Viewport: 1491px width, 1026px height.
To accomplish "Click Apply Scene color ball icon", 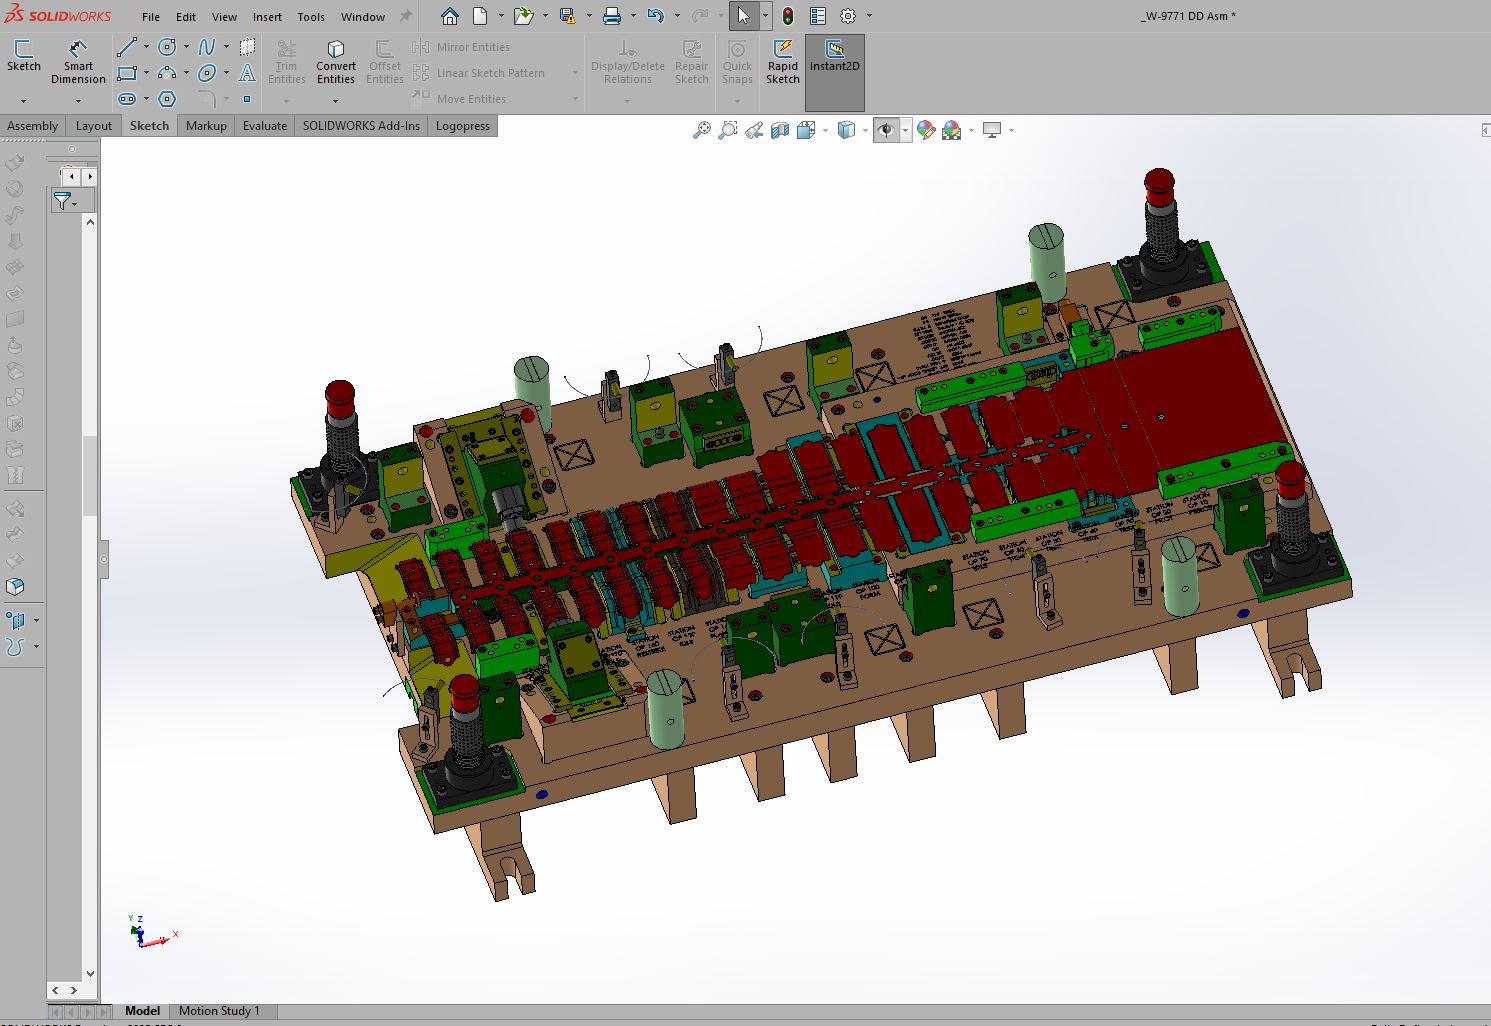I will coord(951,130).
